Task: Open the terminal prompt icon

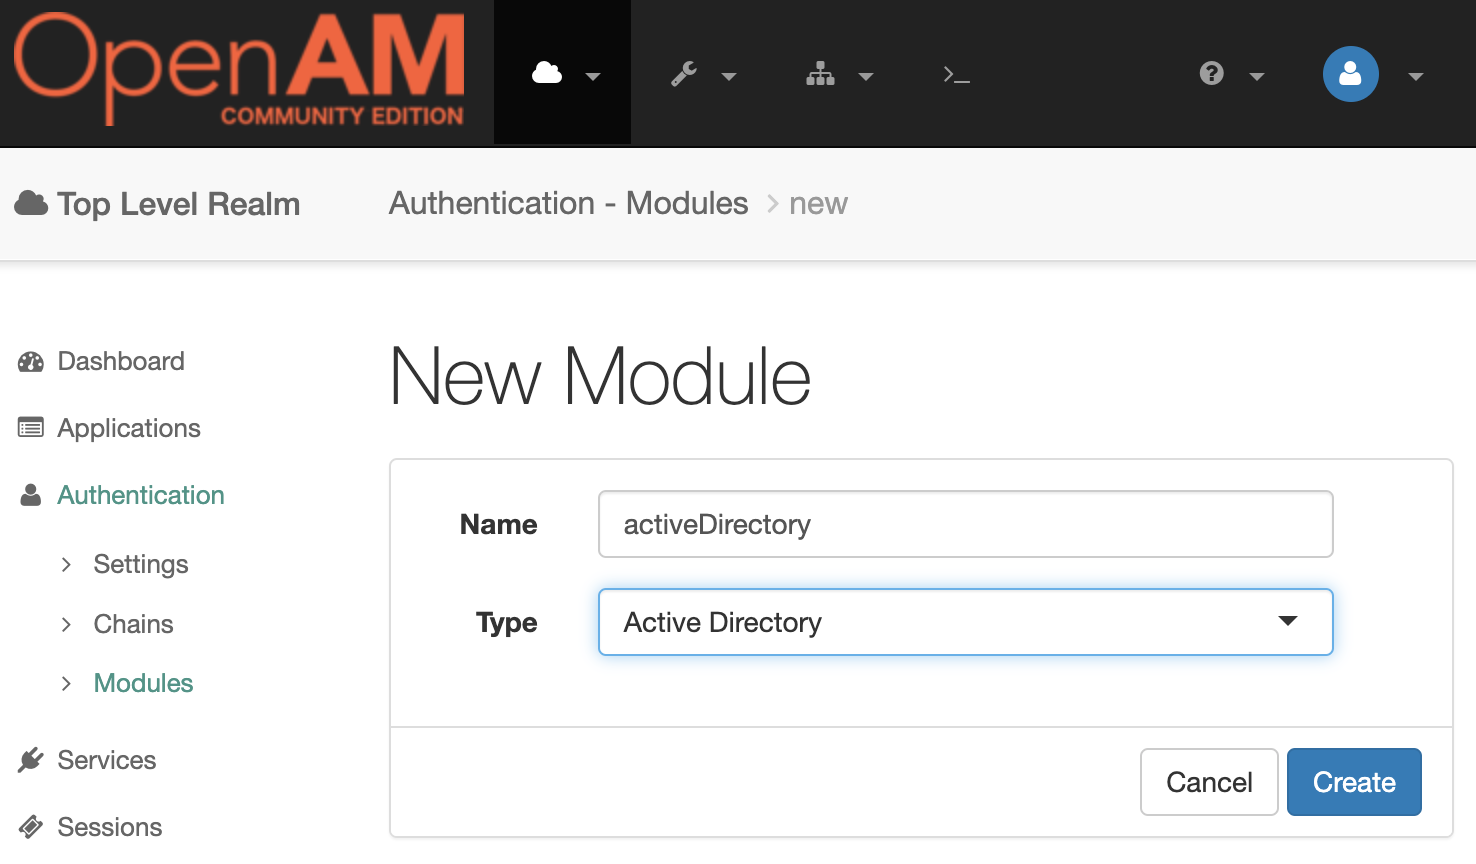Action: click(x=956, y=75)
